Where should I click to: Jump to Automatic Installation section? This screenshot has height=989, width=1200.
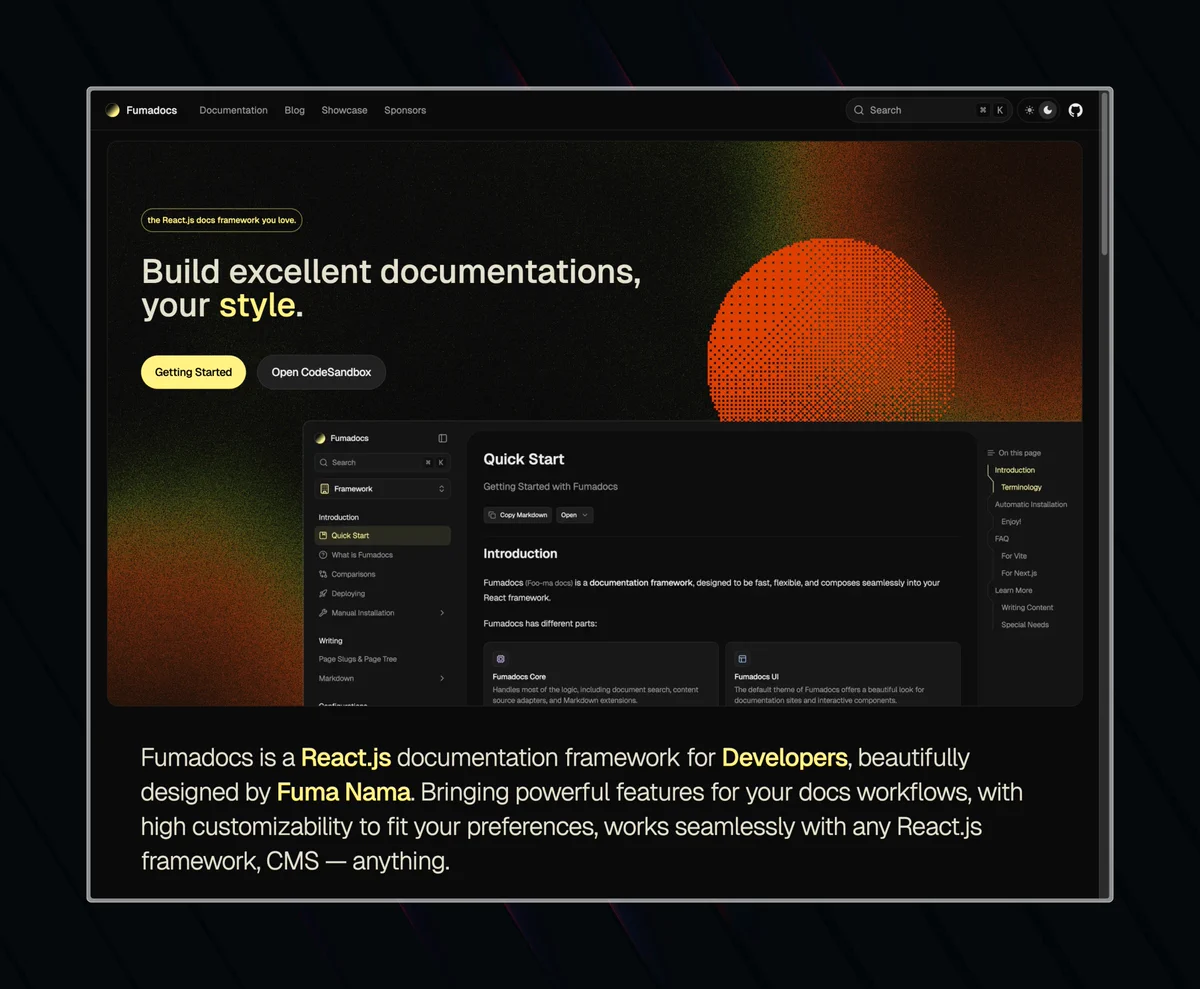point(1031,504)
